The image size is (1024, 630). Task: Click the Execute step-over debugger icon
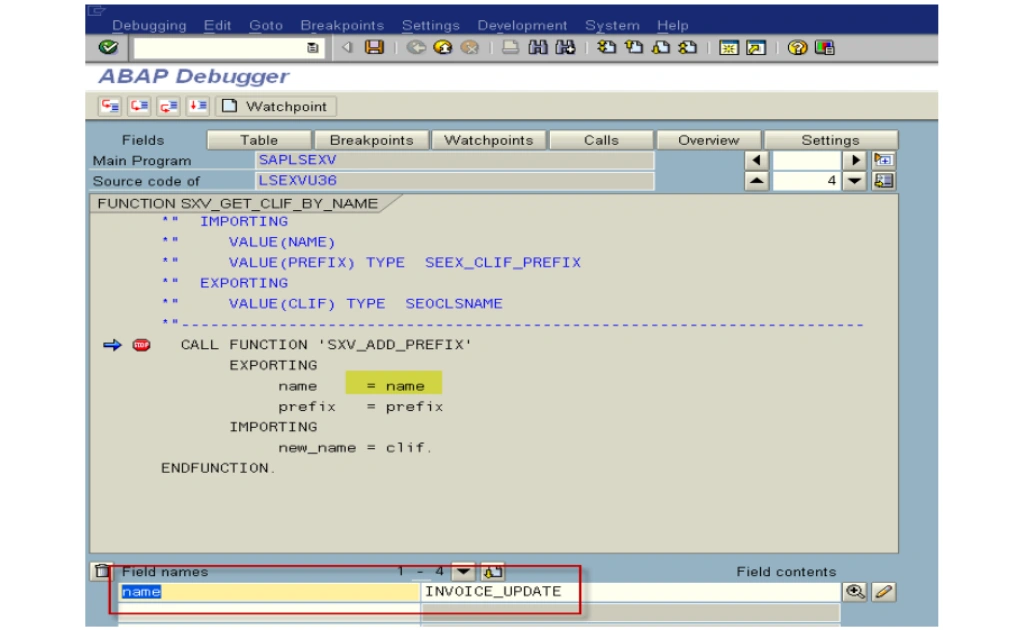click(139, 106)
